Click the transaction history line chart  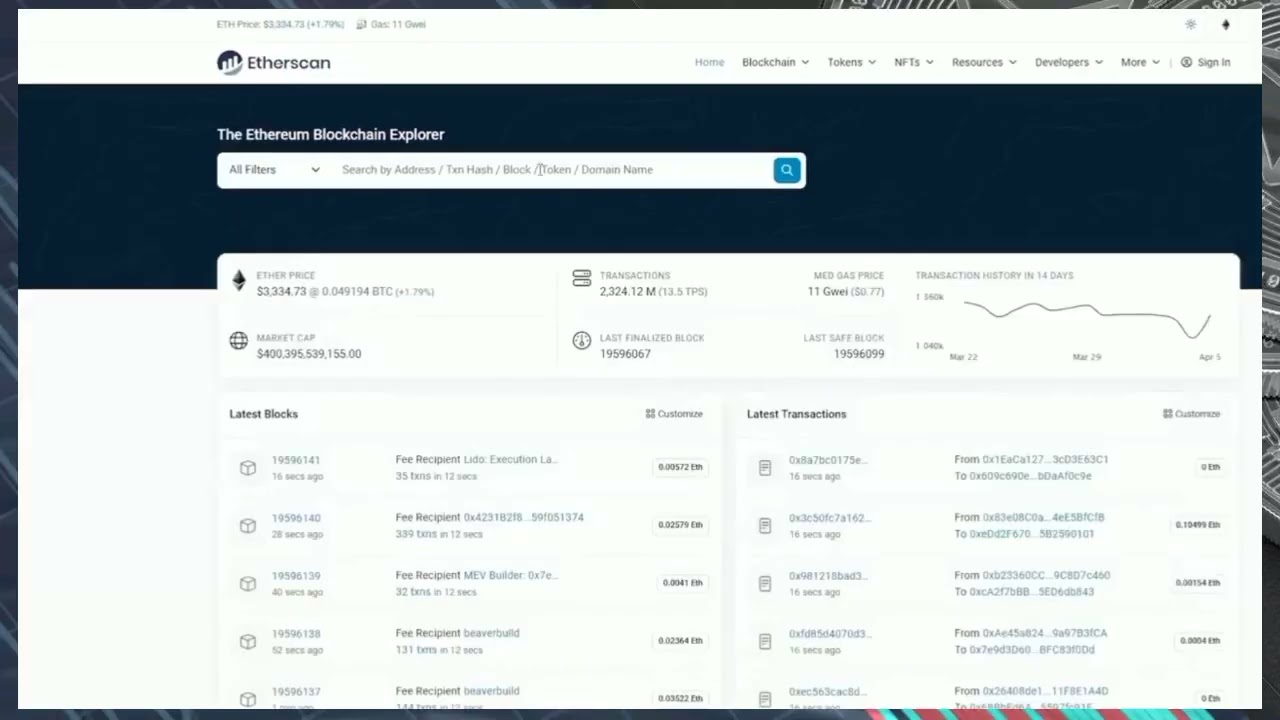point(1085,319)
